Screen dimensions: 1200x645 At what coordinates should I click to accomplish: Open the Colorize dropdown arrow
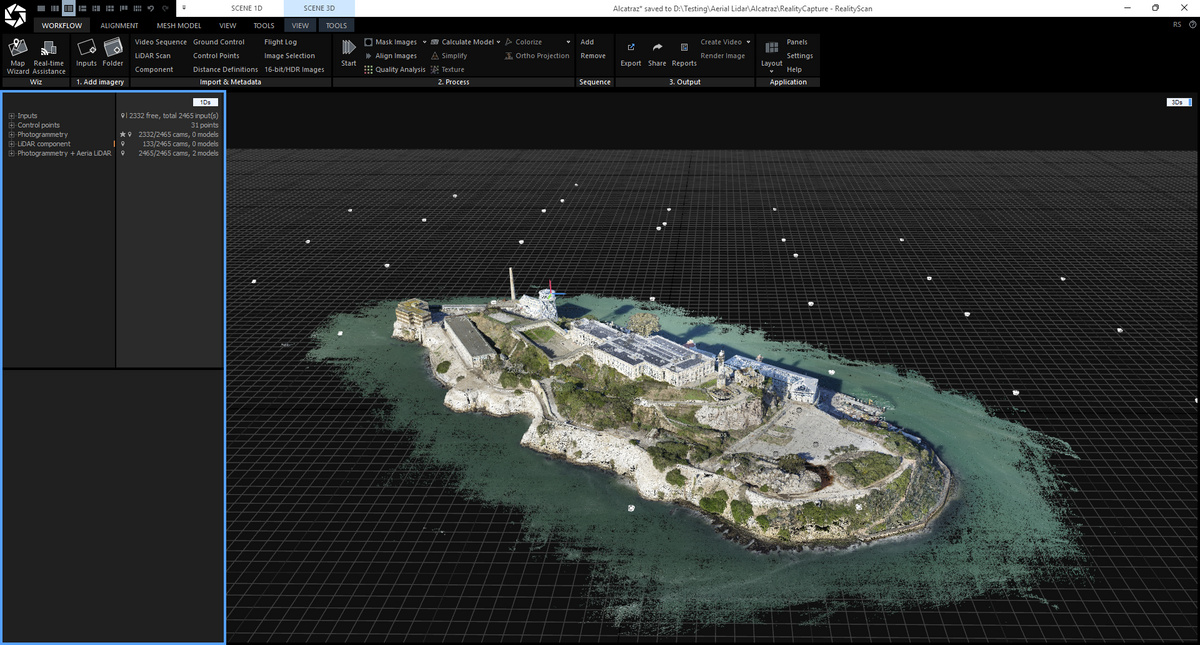tap(568, 42)
